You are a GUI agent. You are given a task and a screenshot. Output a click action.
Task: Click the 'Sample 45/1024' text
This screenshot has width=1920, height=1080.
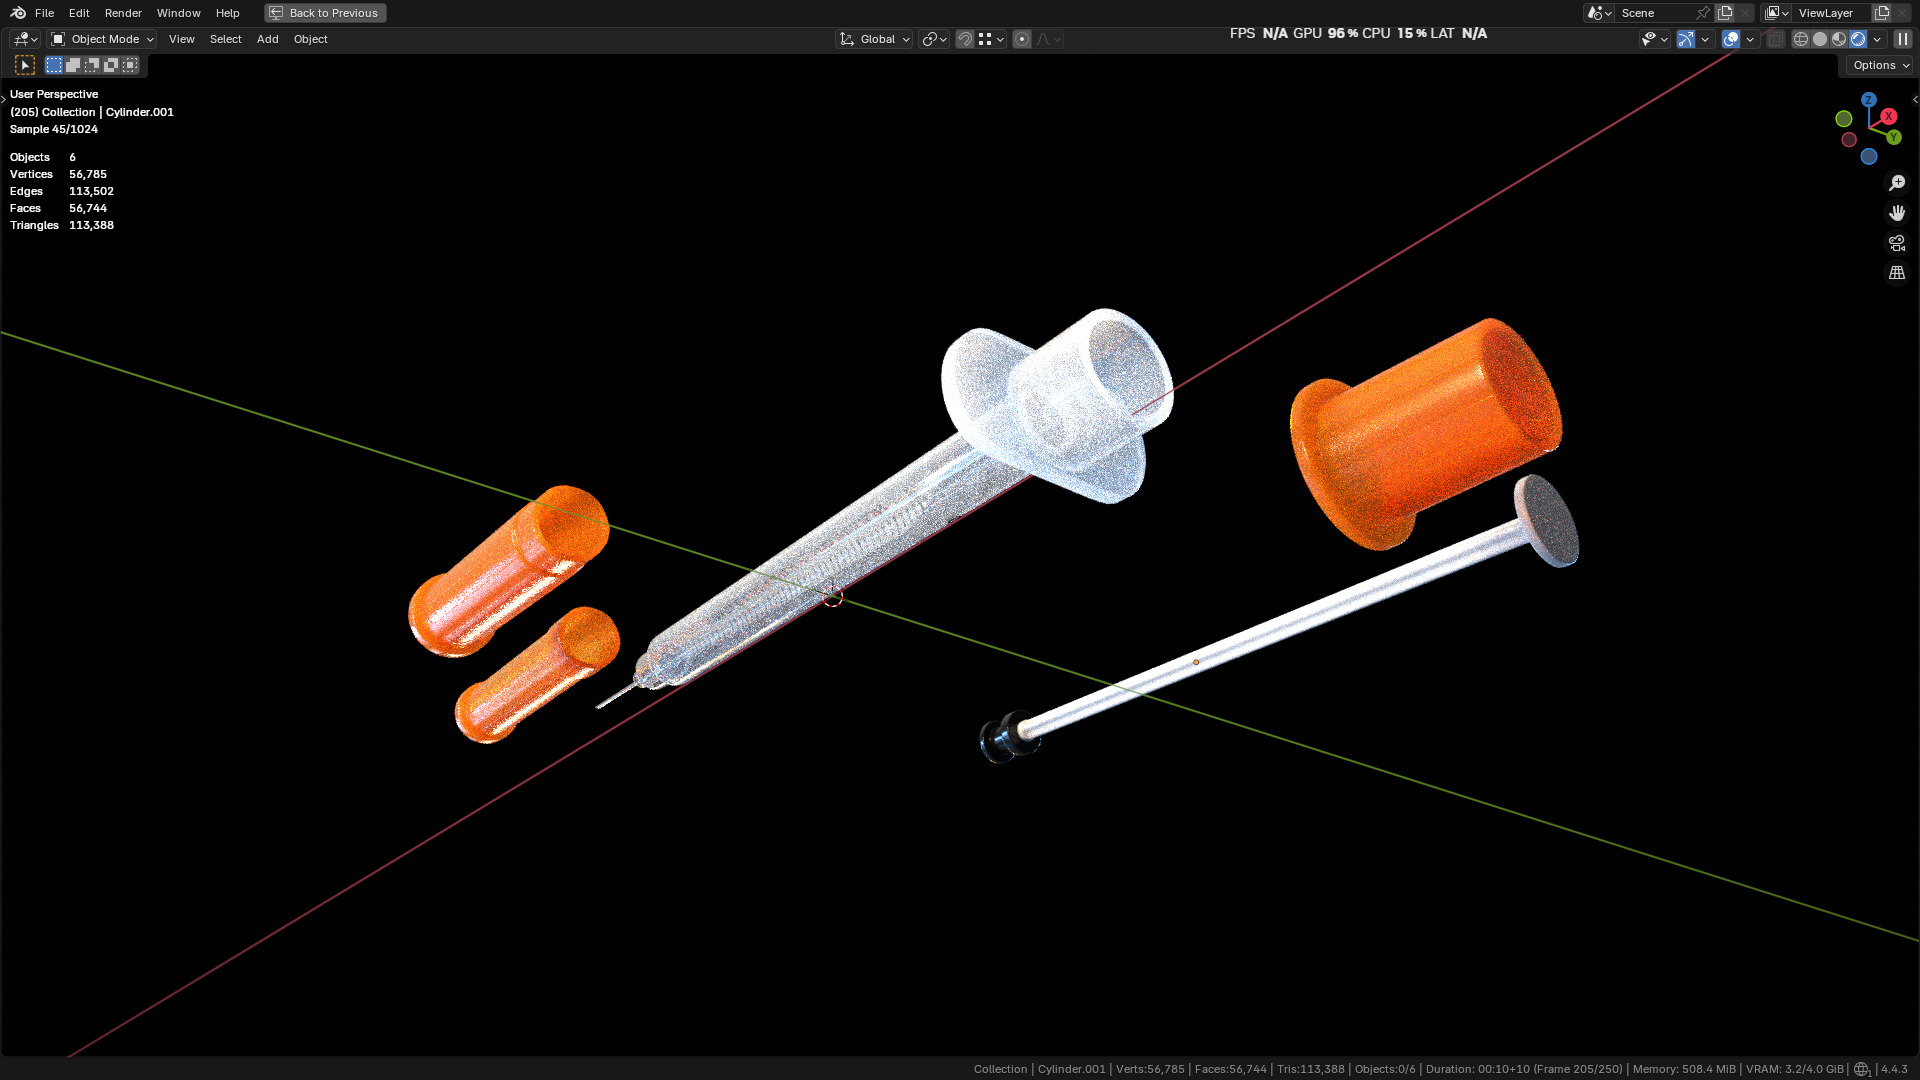54,129
